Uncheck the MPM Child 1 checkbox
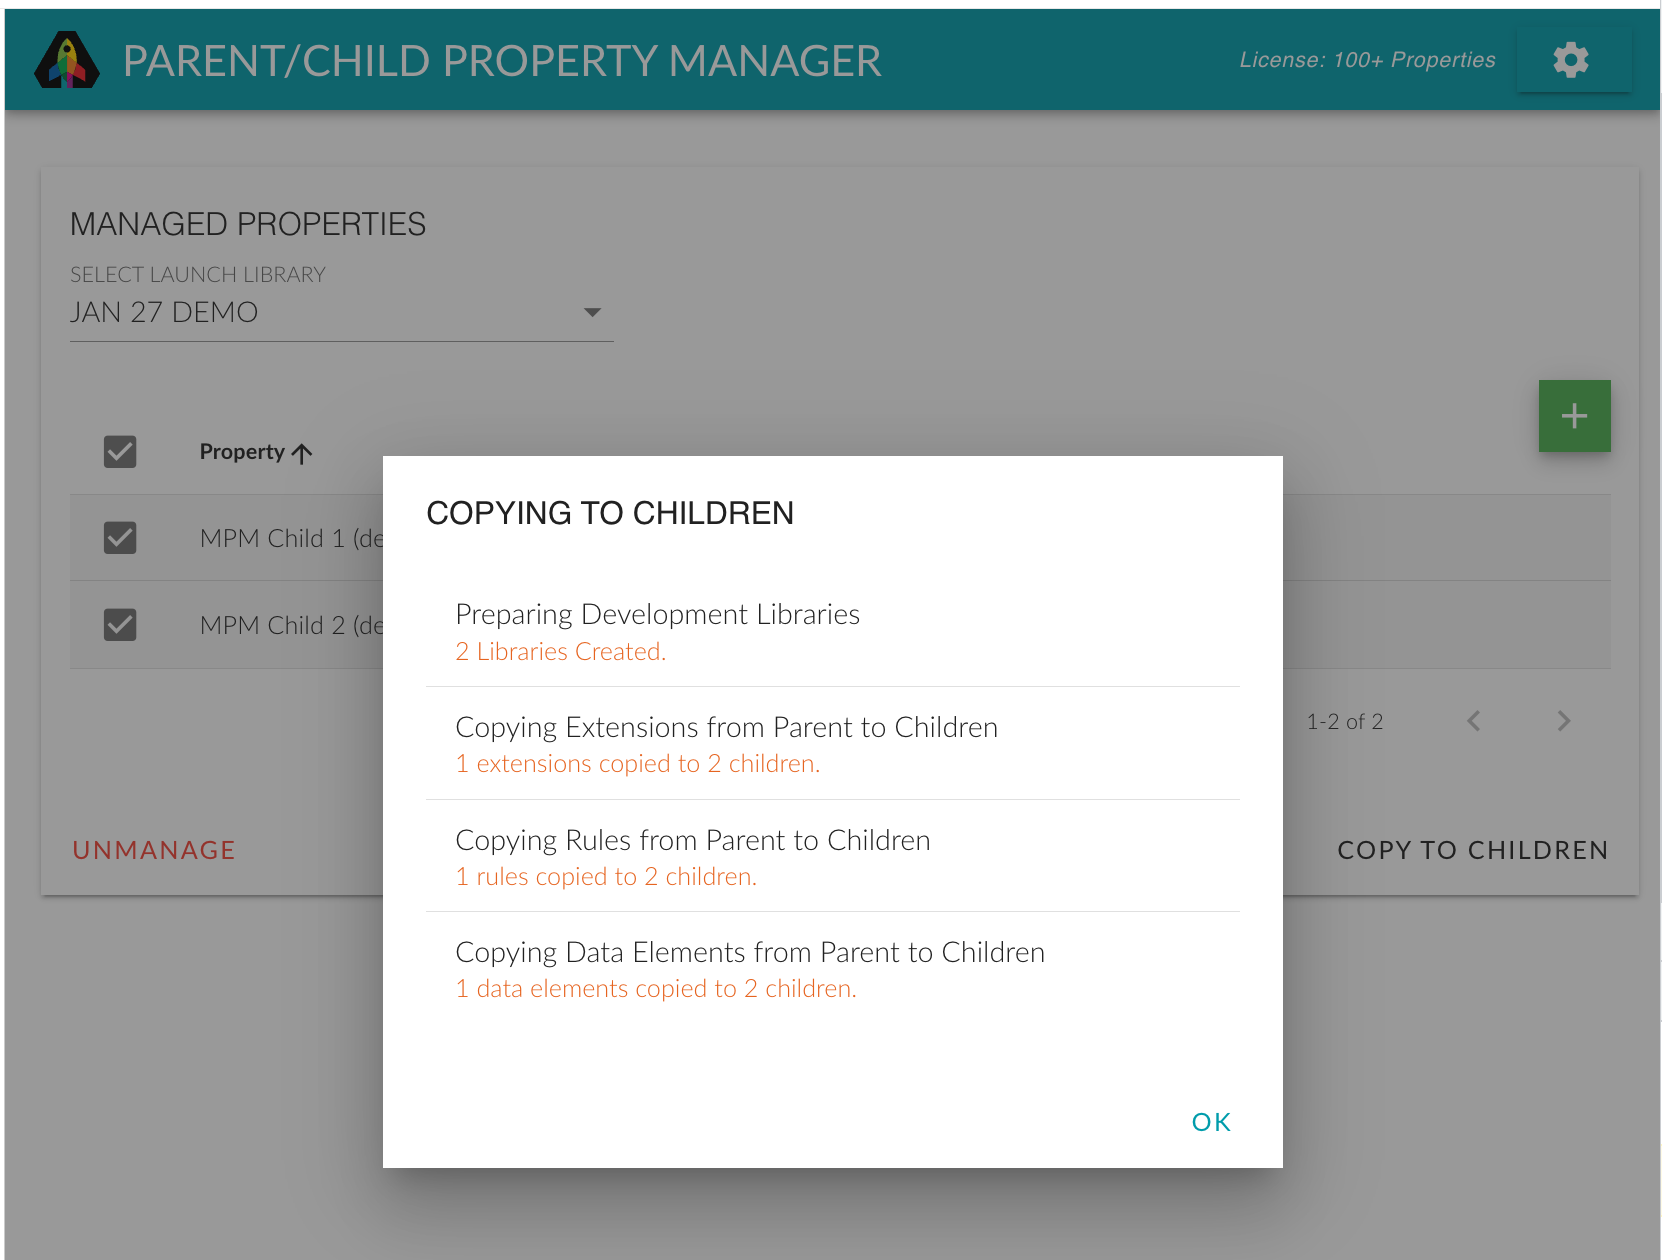This screenshot has width=1662, height=1260. (x=120, y=538)
